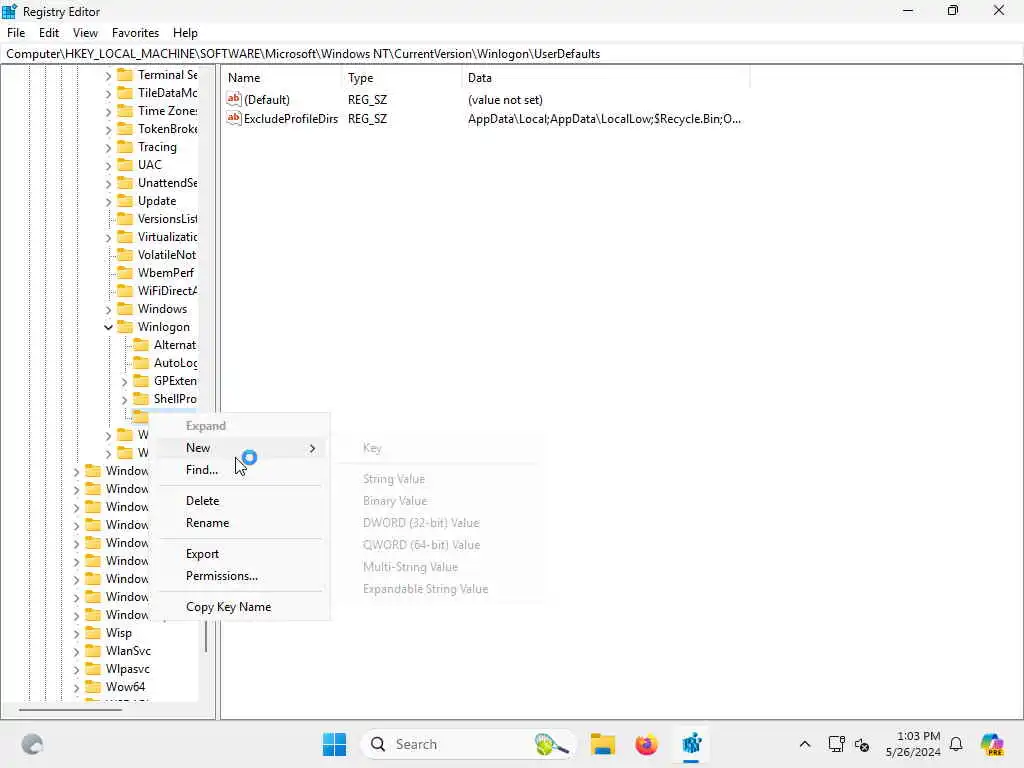Click the Data column header
Screen dimensions: 1024x768
(x=605, y=78)
